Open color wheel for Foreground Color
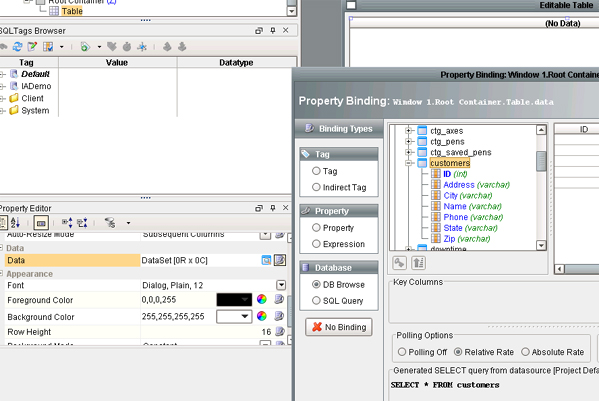Screen dimensions: 599x401 coord(262,299)
